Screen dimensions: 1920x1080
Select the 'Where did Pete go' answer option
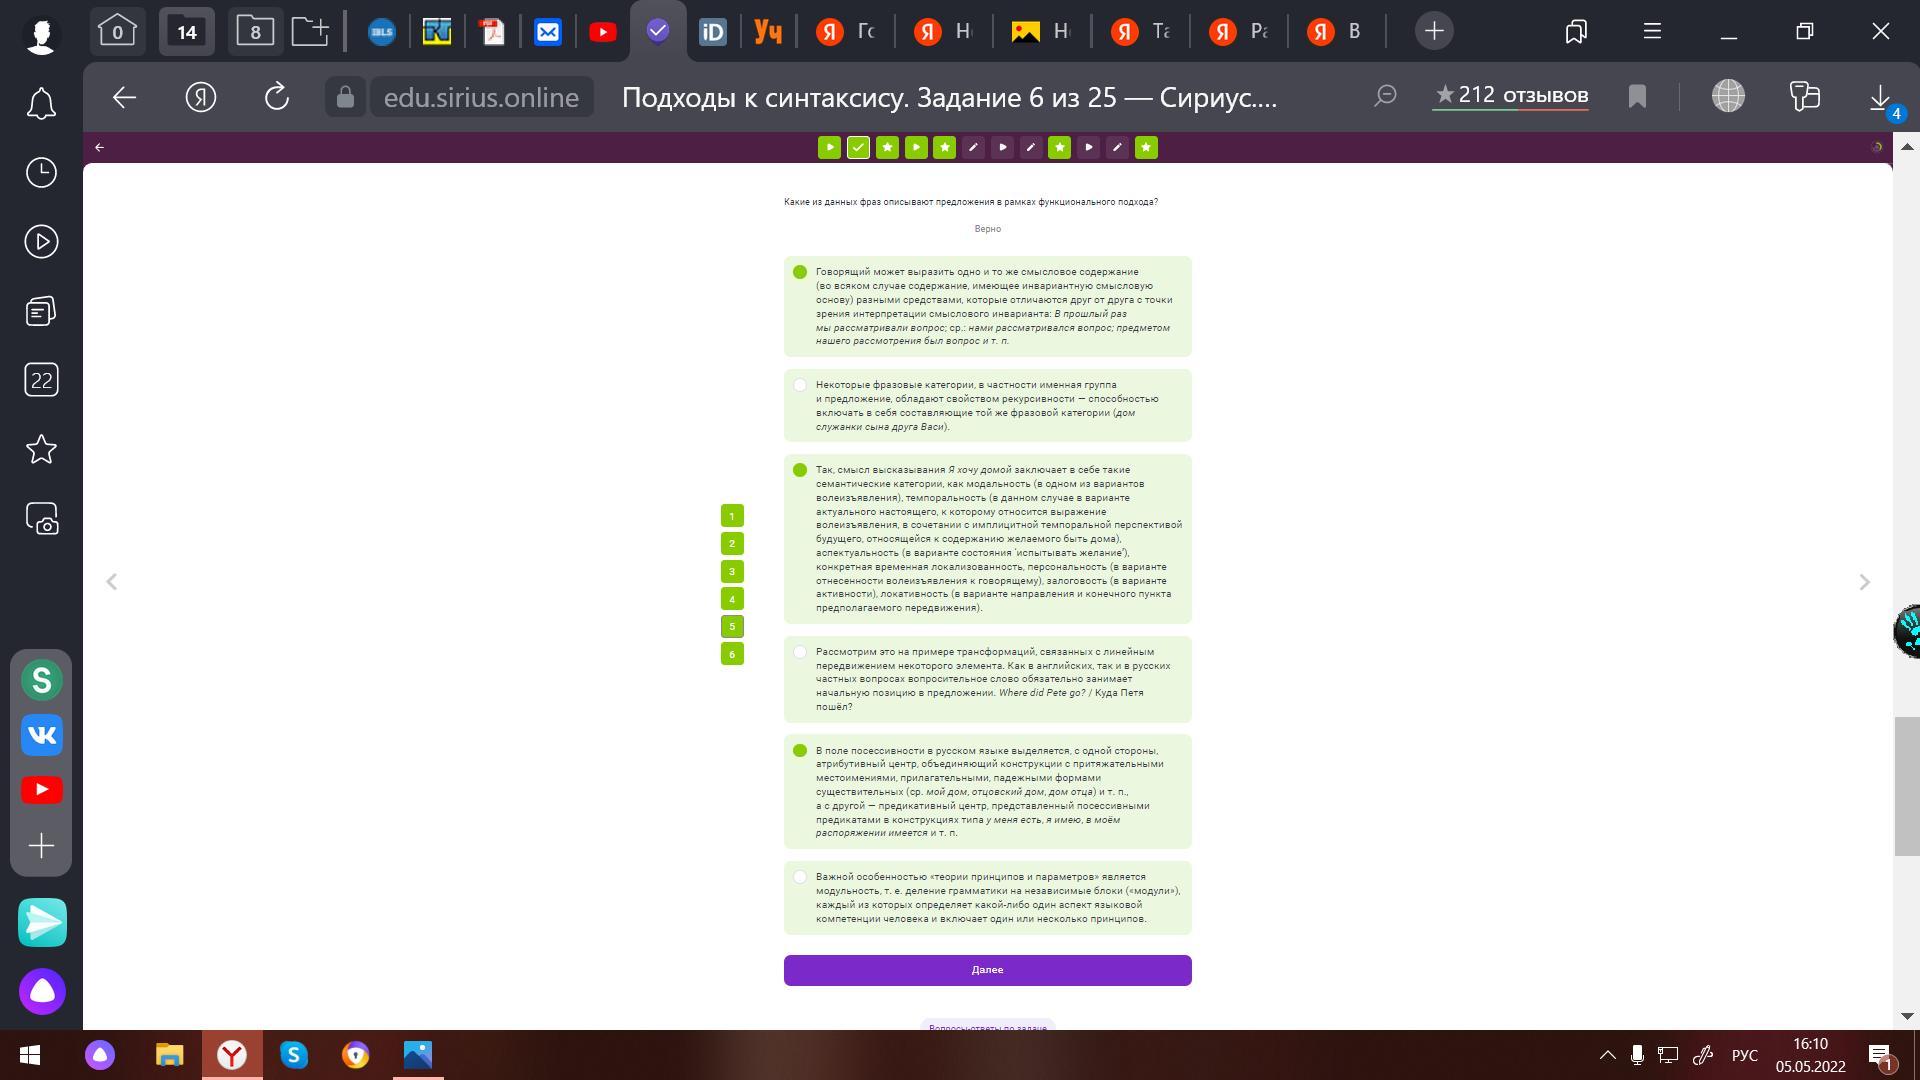point(800,652)
